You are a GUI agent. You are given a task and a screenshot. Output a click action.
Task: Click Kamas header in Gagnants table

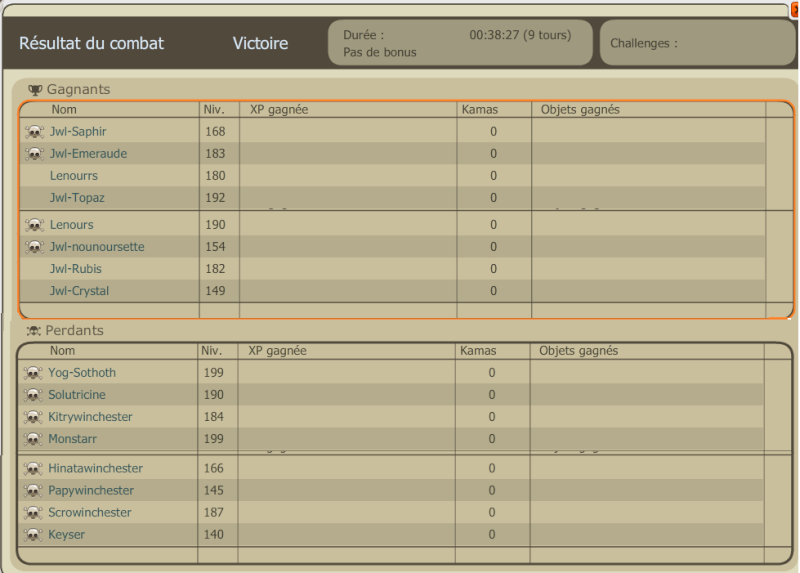point(480,110)
